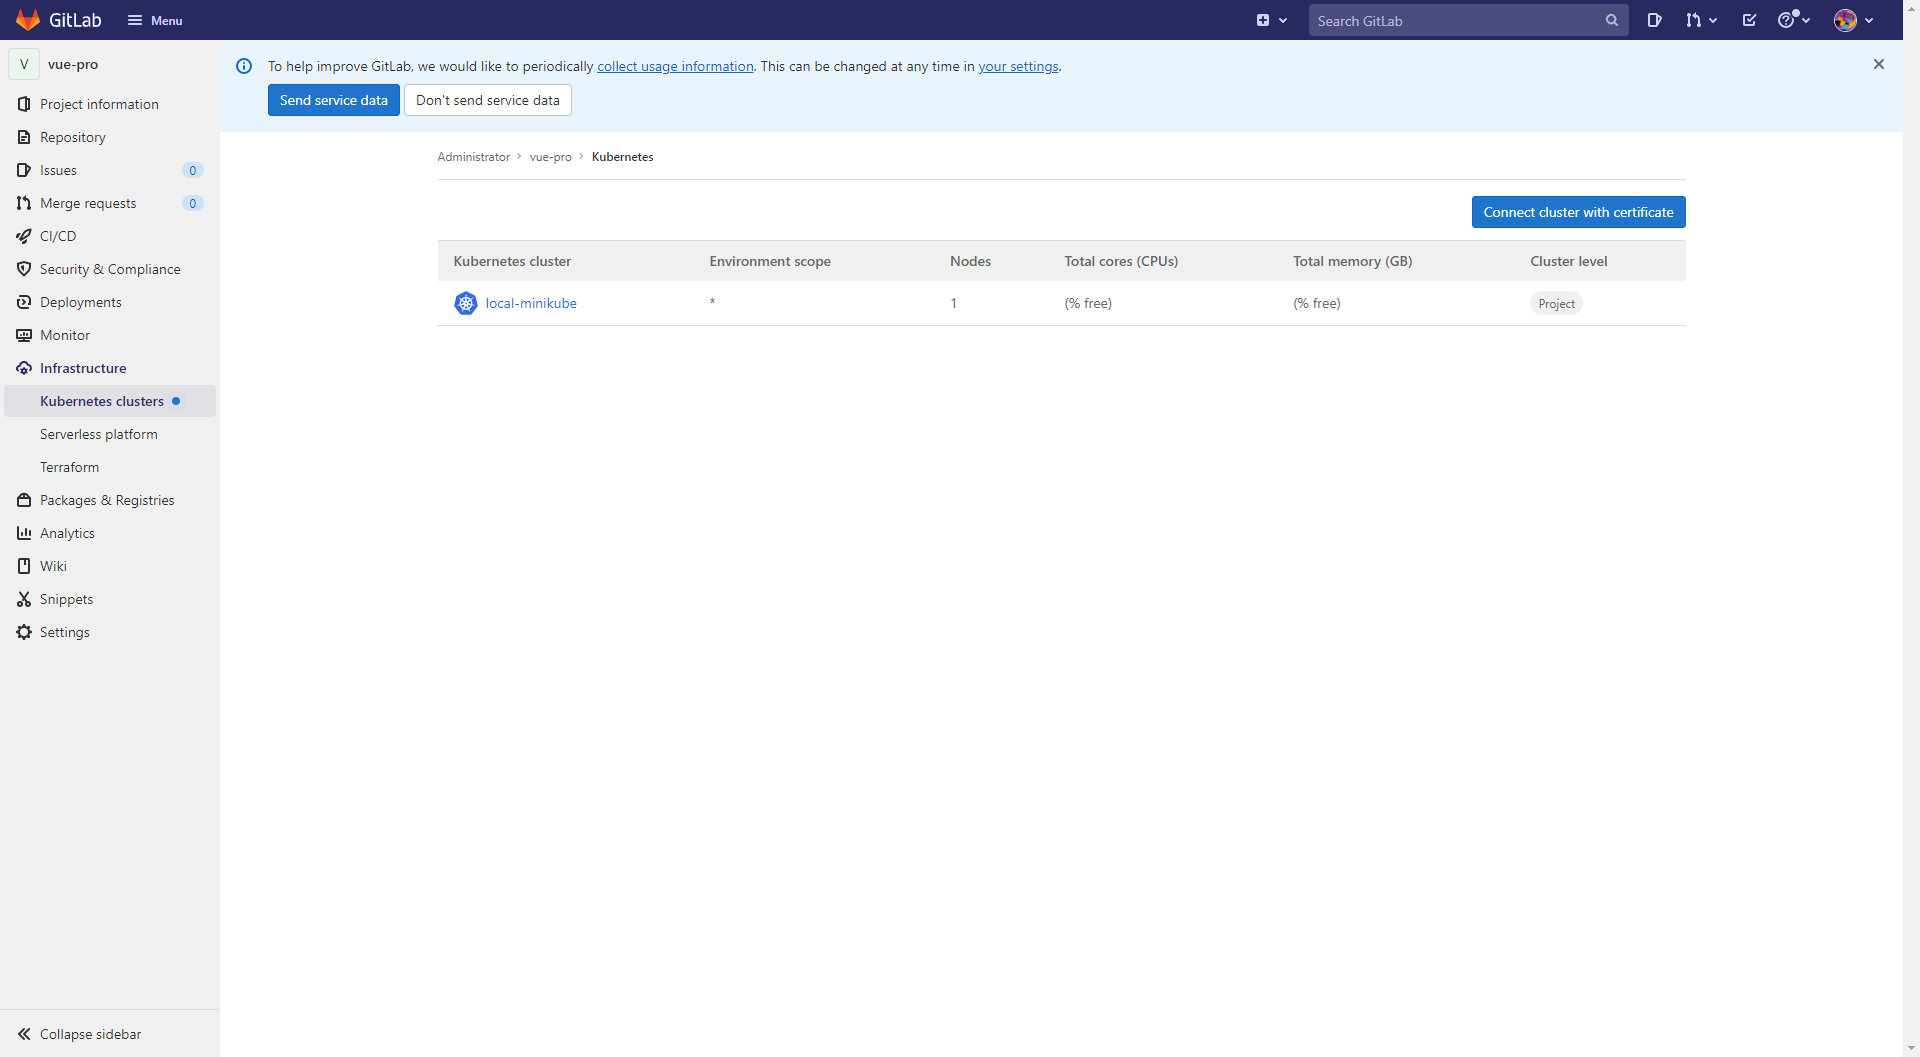
Task: Open Project information in sidebar
Action: pos(110,104)
